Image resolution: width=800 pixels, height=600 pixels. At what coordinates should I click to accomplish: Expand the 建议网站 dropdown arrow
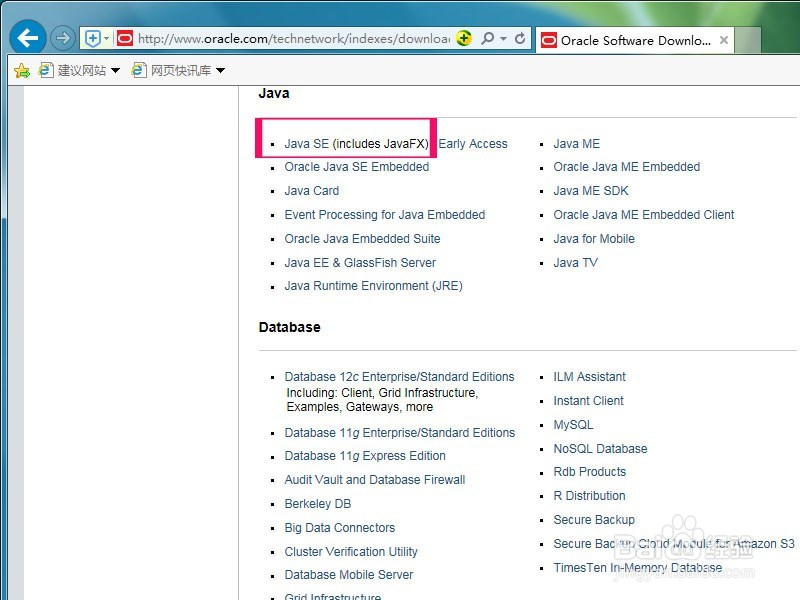115,70
